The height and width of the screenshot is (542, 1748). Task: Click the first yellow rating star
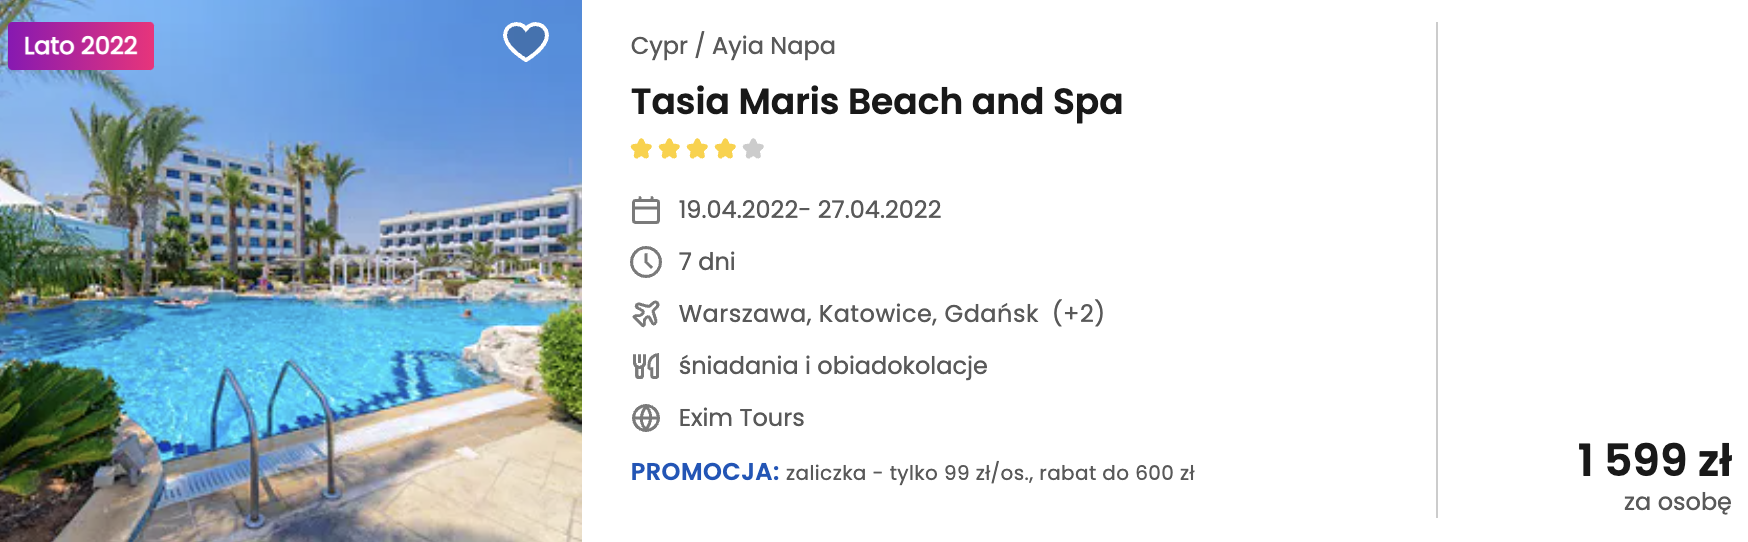641,149
